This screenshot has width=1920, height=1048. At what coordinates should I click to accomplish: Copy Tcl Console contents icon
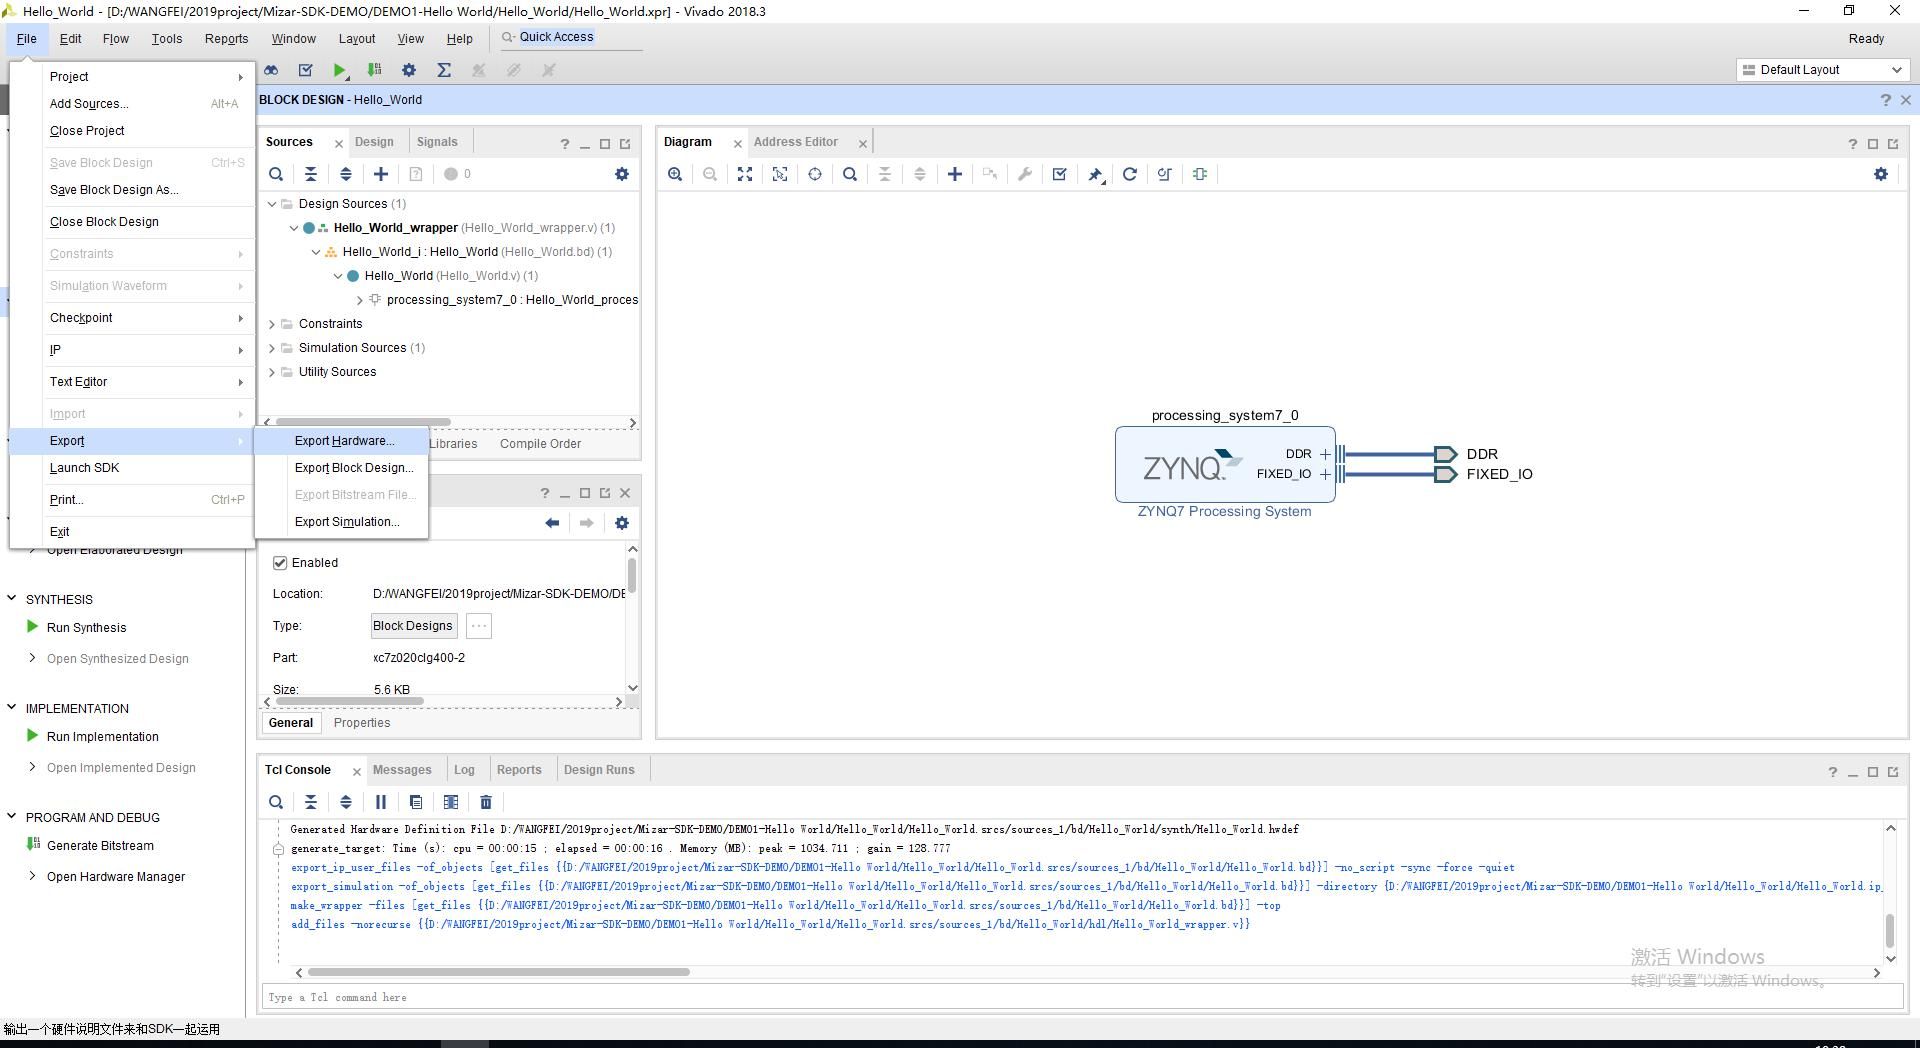pos(416,802)
